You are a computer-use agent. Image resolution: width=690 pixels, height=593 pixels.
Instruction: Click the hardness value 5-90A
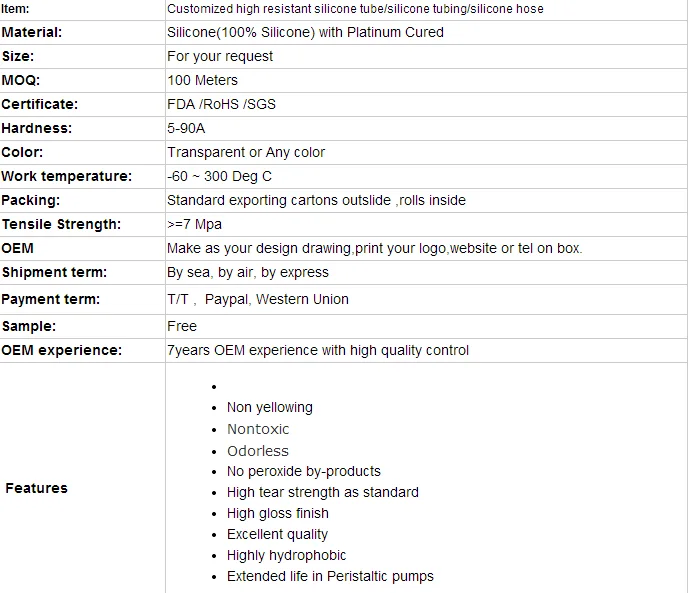(x=187, y=128)
